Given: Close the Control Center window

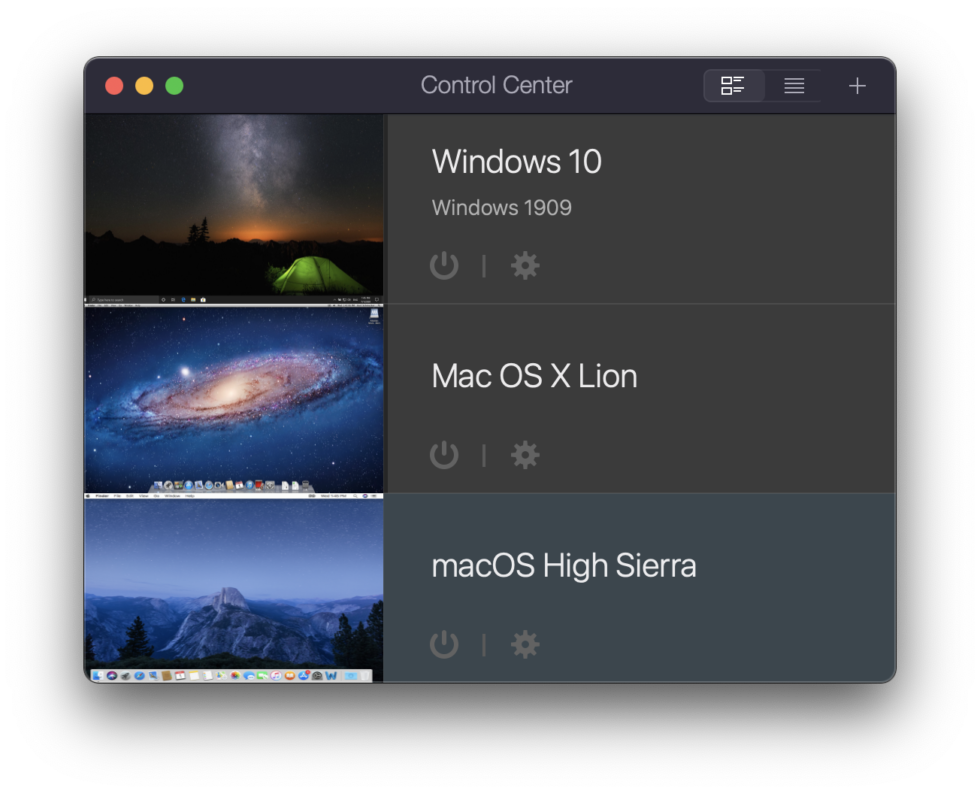Looking at the screenshot, I should (x=114, y=86).
